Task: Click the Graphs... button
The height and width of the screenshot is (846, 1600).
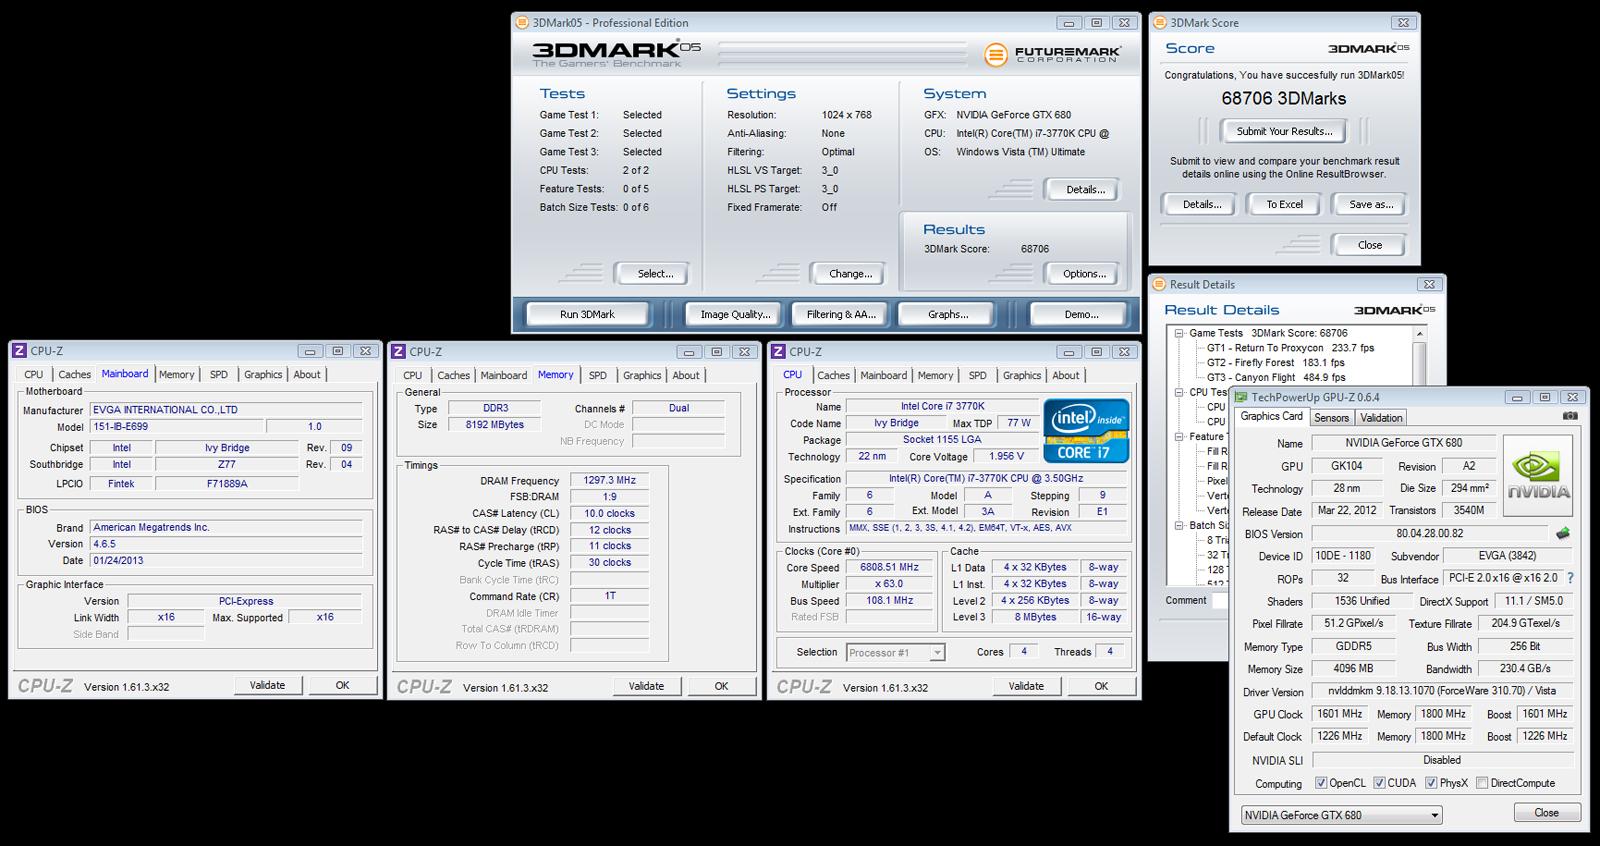Action: (948, 314)
